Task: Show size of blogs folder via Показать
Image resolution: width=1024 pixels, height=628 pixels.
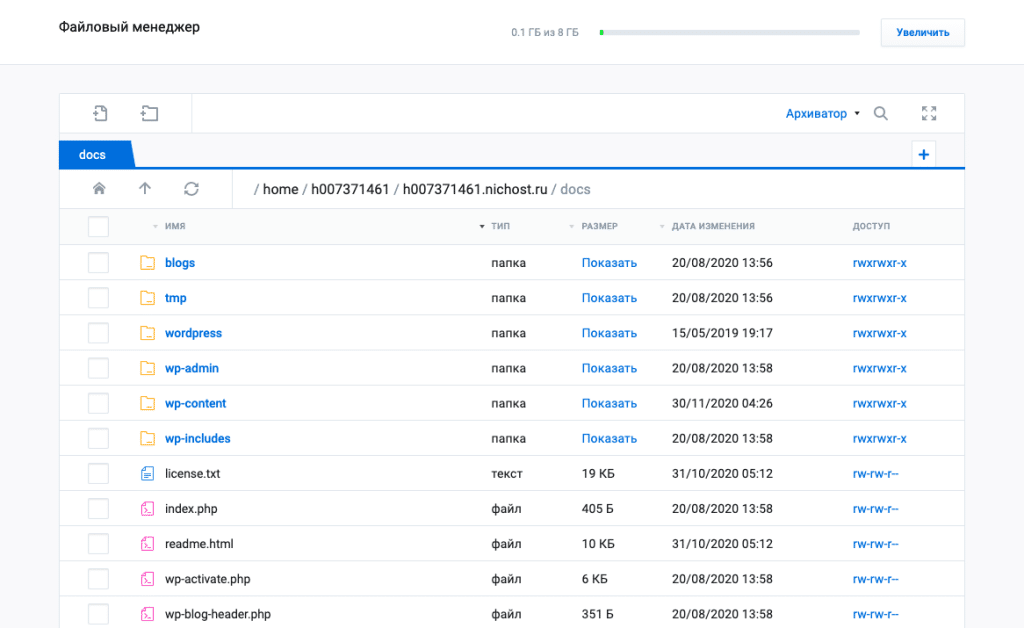Action: tap(609, 262)
